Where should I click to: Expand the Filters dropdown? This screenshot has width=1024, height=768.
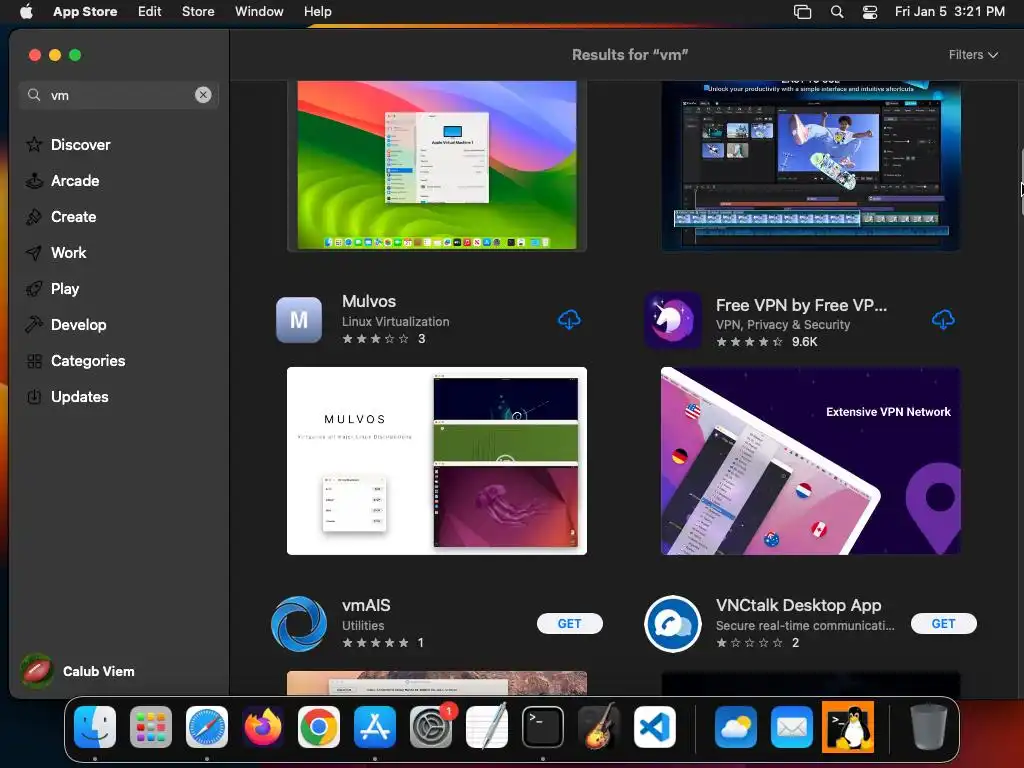pos(972,55)
